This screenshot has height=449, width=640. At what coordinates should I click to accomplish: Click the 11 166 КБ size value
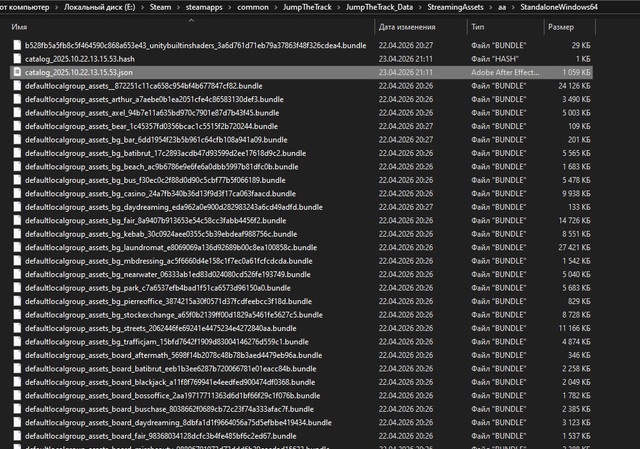pyautogui.click(x=574, y=328)
